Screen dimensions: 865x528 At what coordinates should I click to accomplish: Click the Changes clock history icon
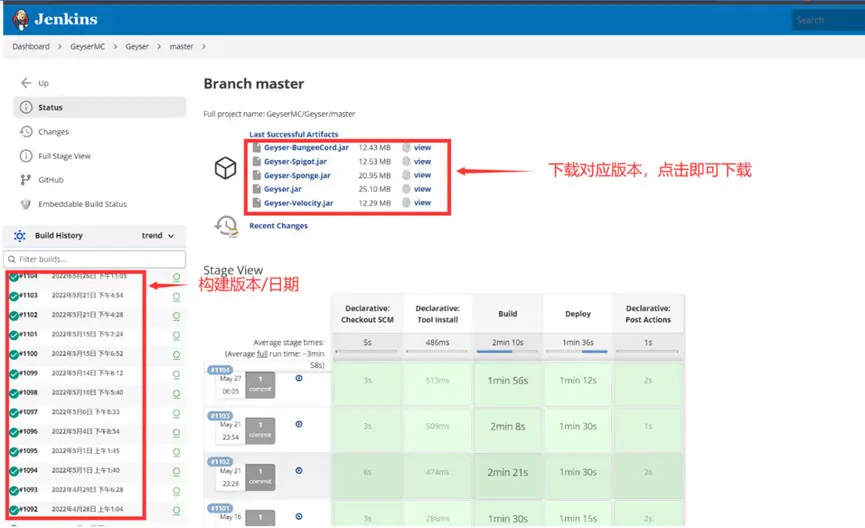tap(26, 131)
